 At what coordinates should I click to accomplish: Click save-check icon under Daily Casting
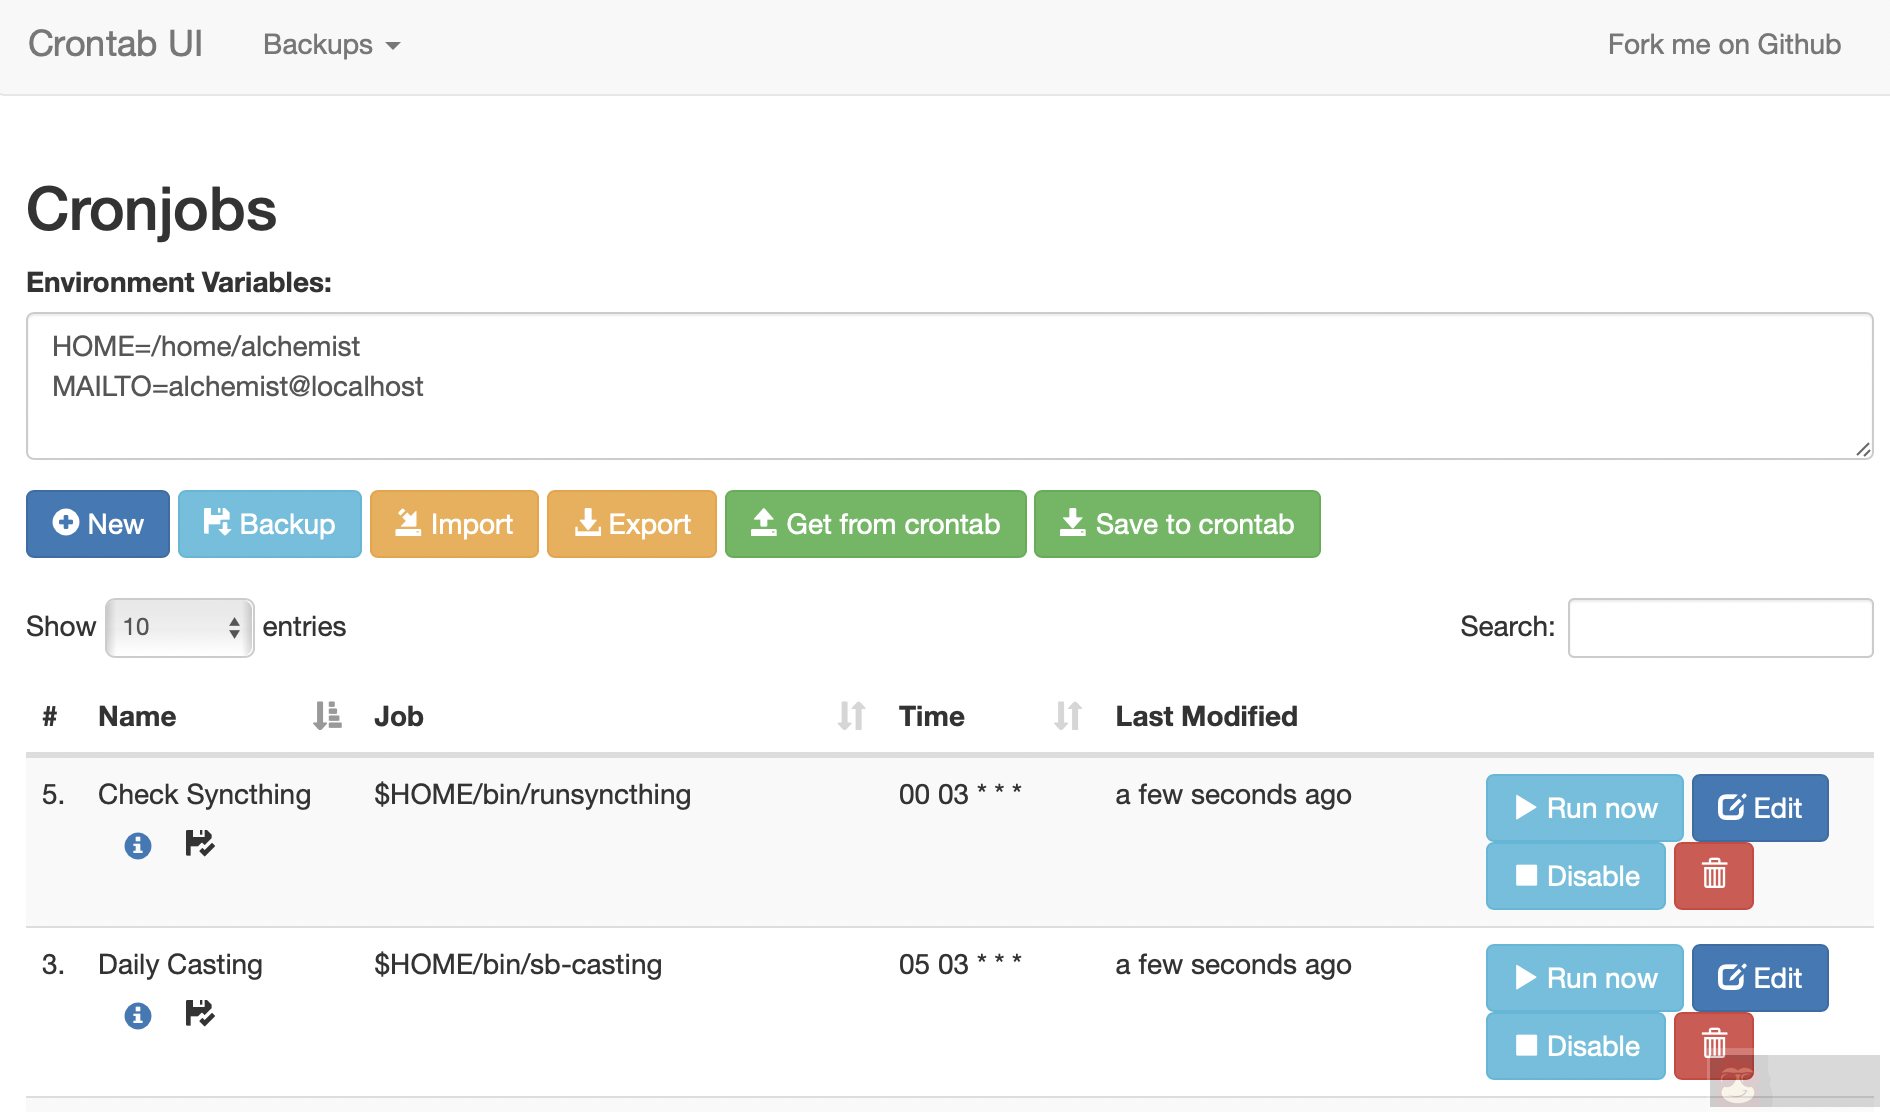(200, 1014)
